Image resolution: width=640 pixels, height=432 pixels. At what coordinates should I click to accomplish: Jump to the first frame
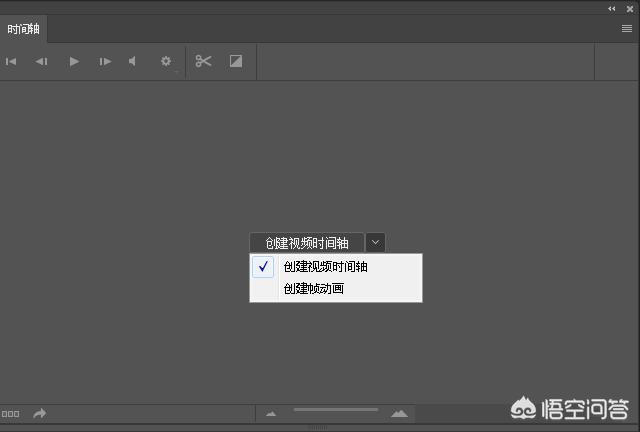tap(11, 62)
